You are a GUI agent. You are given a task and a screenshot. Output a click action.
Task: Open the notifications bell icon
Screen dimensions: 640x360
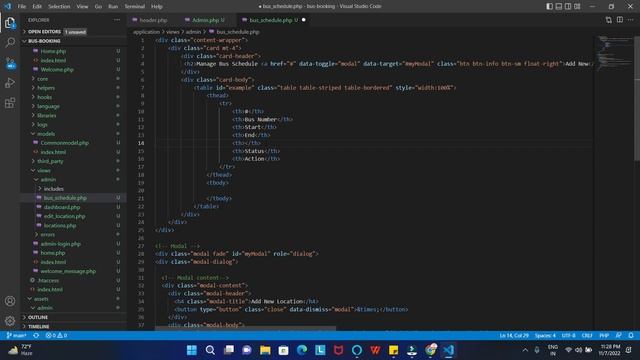(x=631, y=336)
